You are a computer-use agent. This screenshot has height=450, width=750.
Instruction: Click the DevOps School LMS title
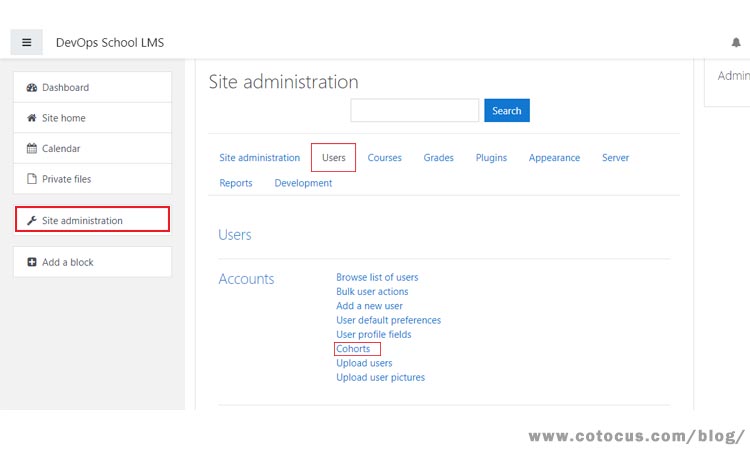110,43
